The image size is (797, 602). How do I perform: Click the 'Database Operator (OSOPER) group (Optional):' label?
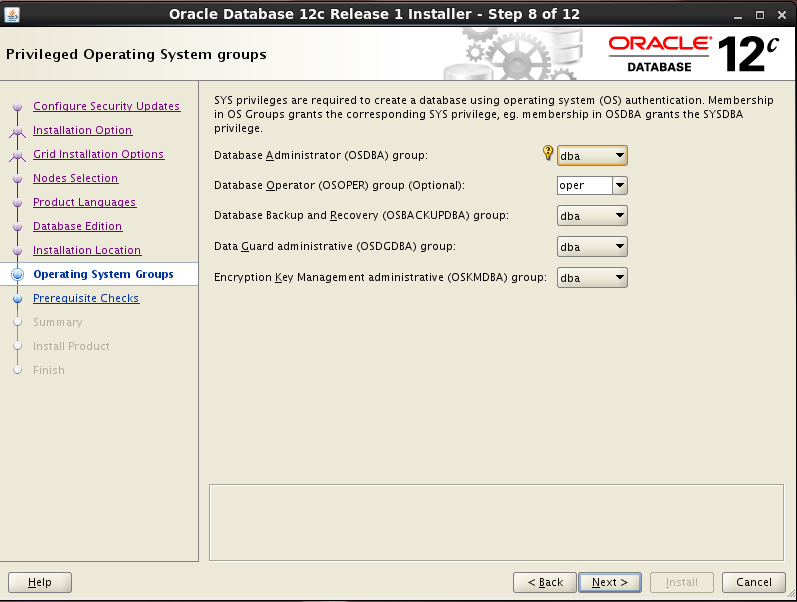pyautogui.click(x=340, y=185)
